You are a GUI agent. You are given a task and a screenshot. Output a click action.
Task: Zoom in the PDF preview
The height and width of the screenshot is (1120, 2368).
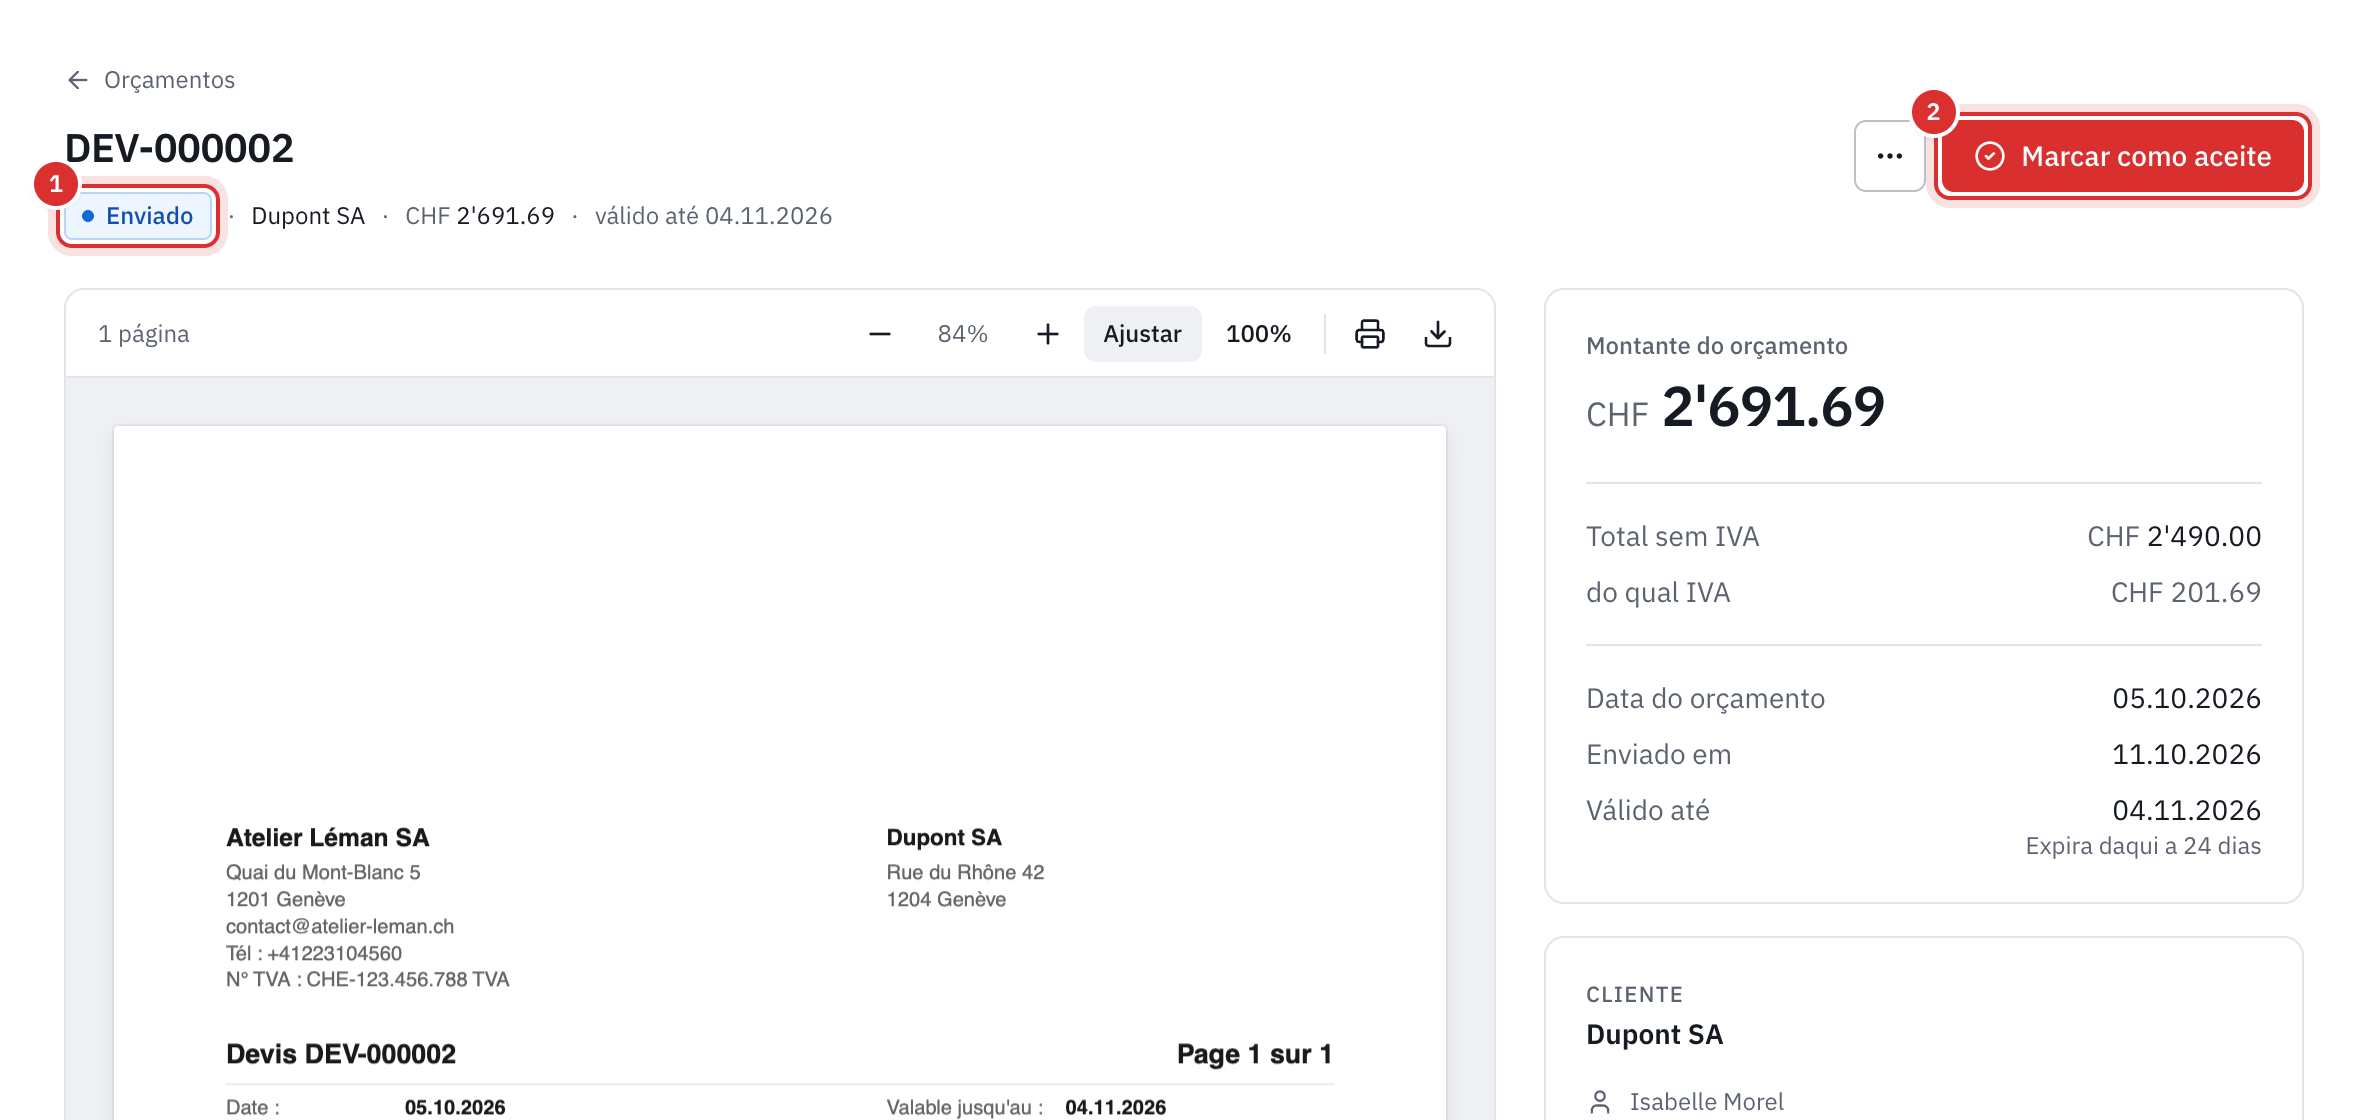(x=1047, y=334)
